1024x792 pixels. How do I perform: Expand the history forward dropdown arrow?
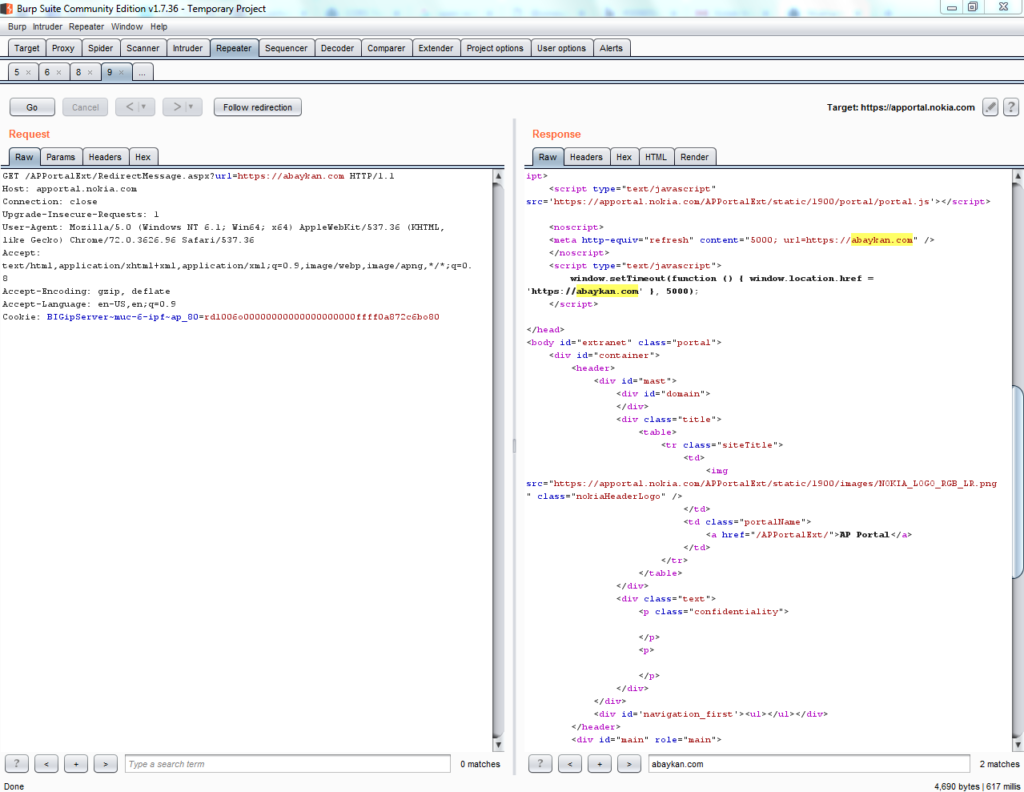(191, 107)
